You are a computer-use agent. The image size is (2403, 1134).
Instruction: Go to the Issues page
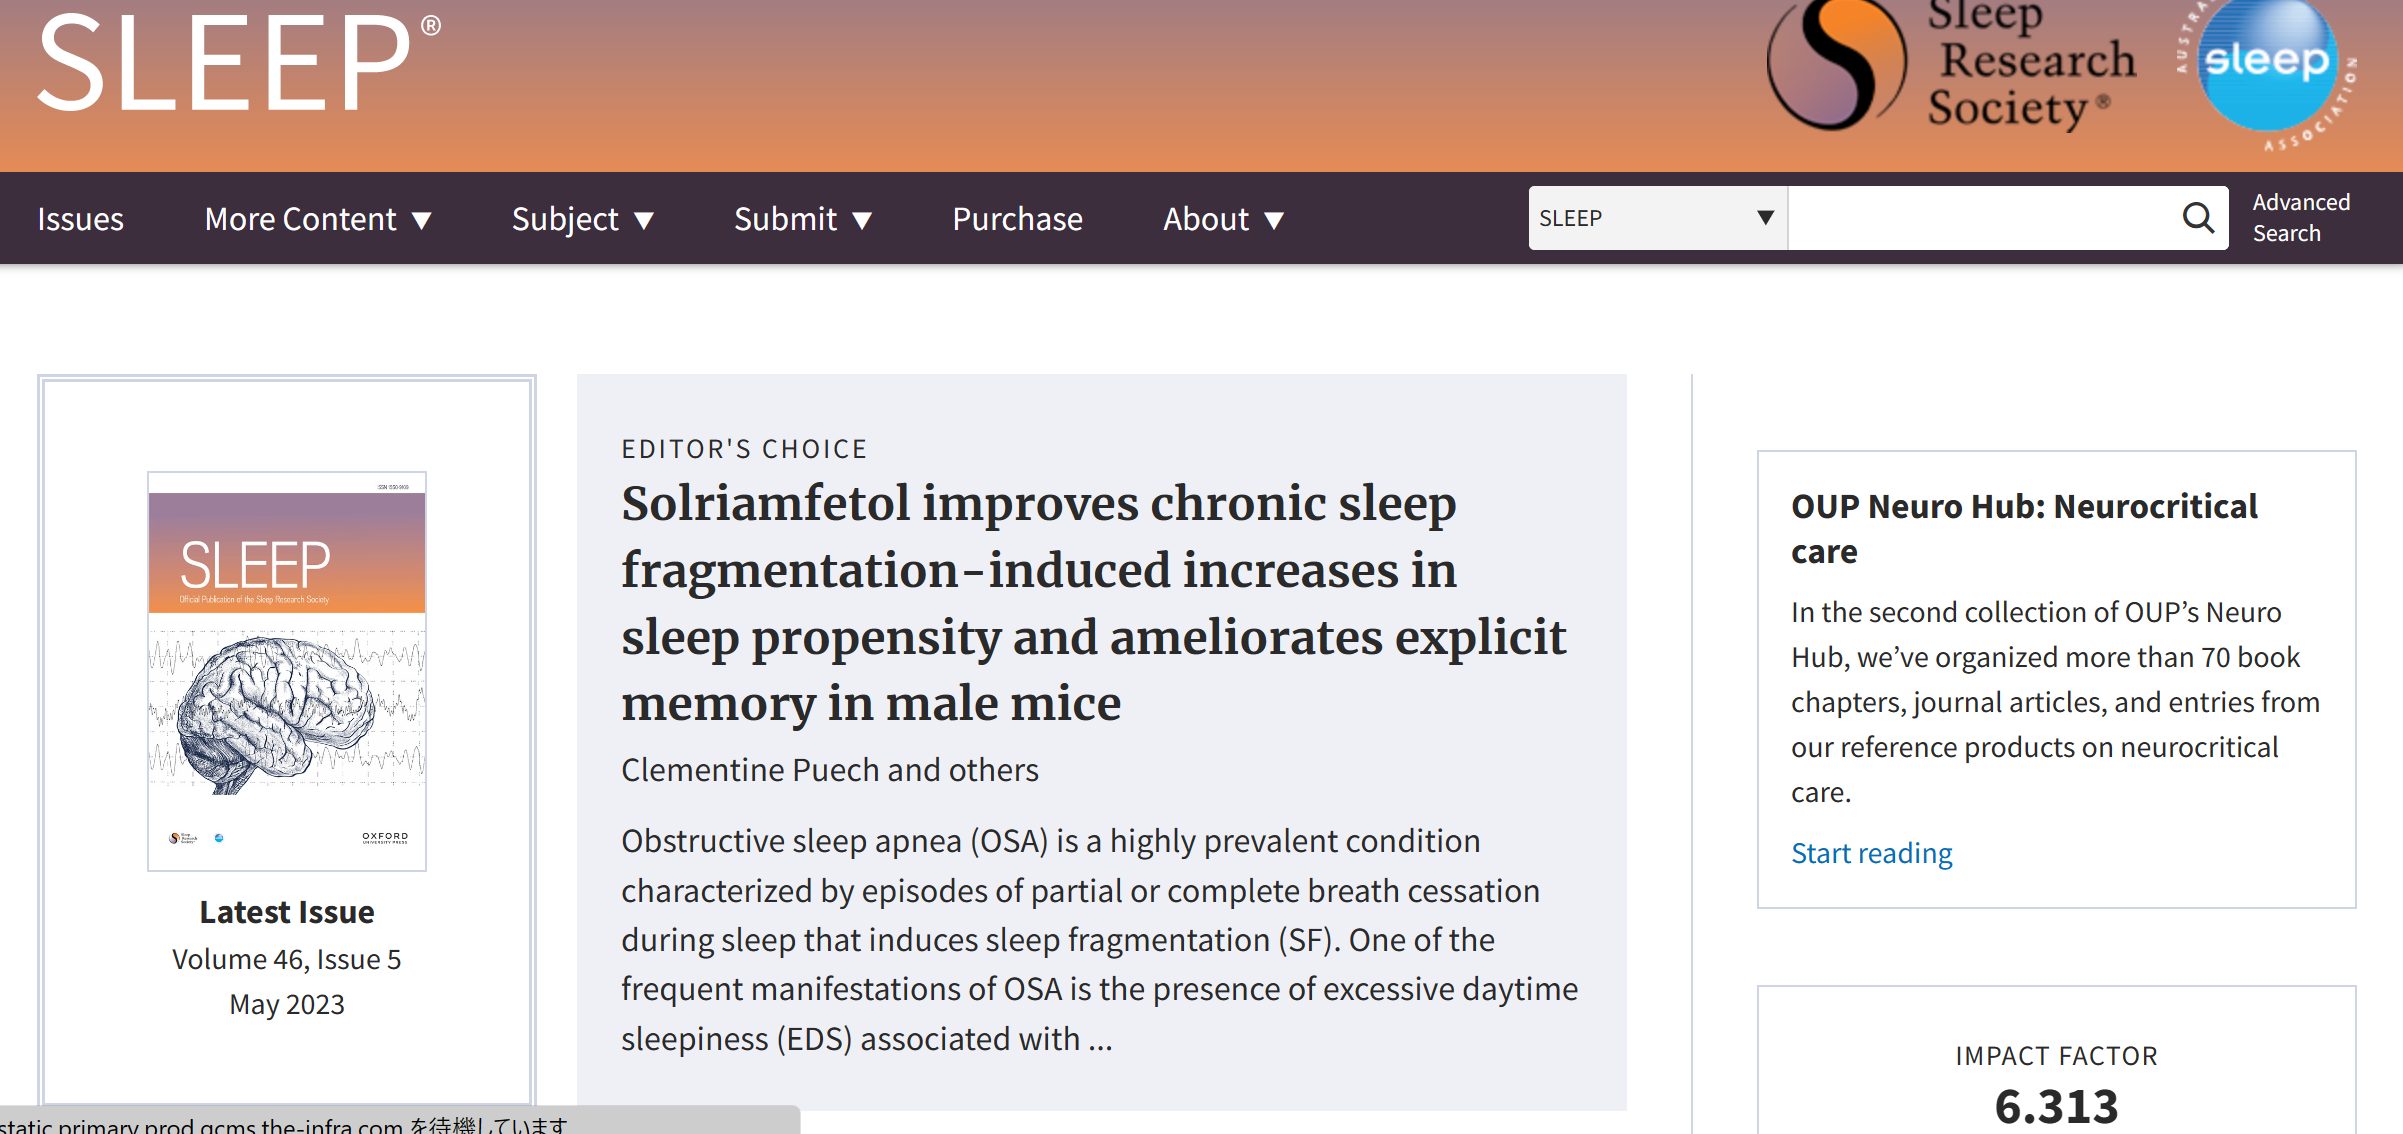pos(81,219)
